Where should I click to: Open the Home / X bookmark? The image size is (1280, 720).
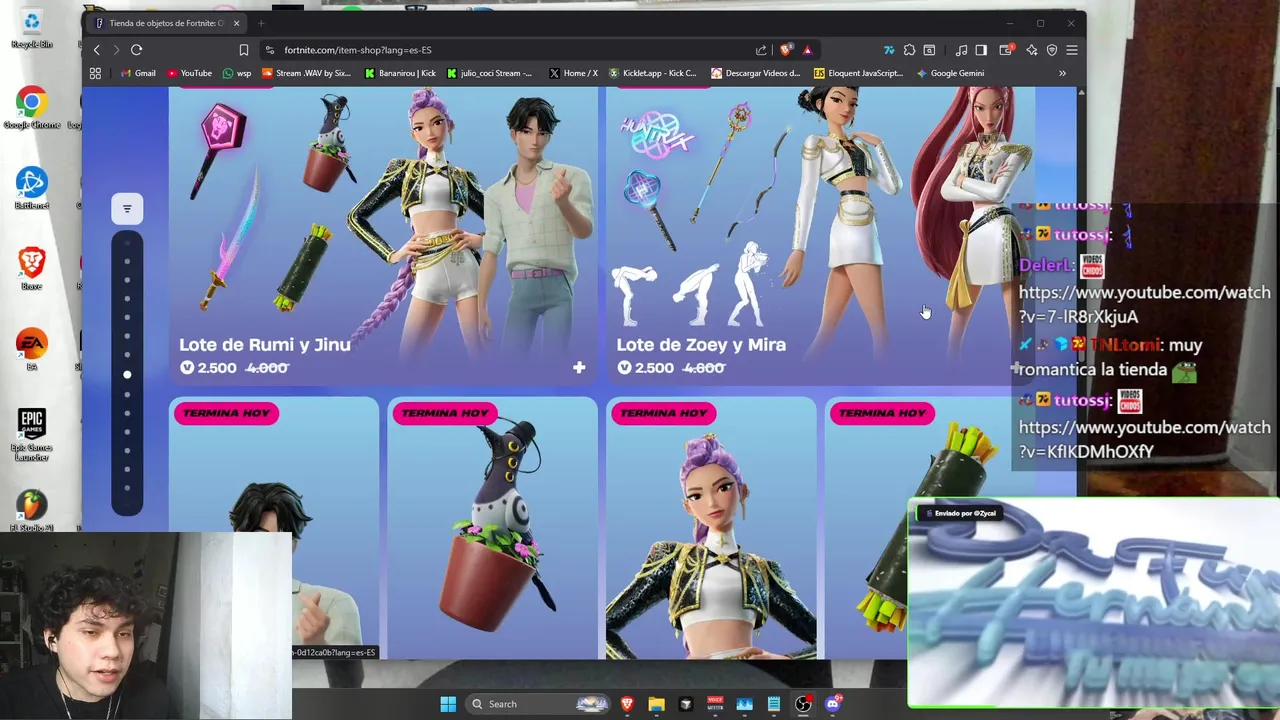coord(573,73)
